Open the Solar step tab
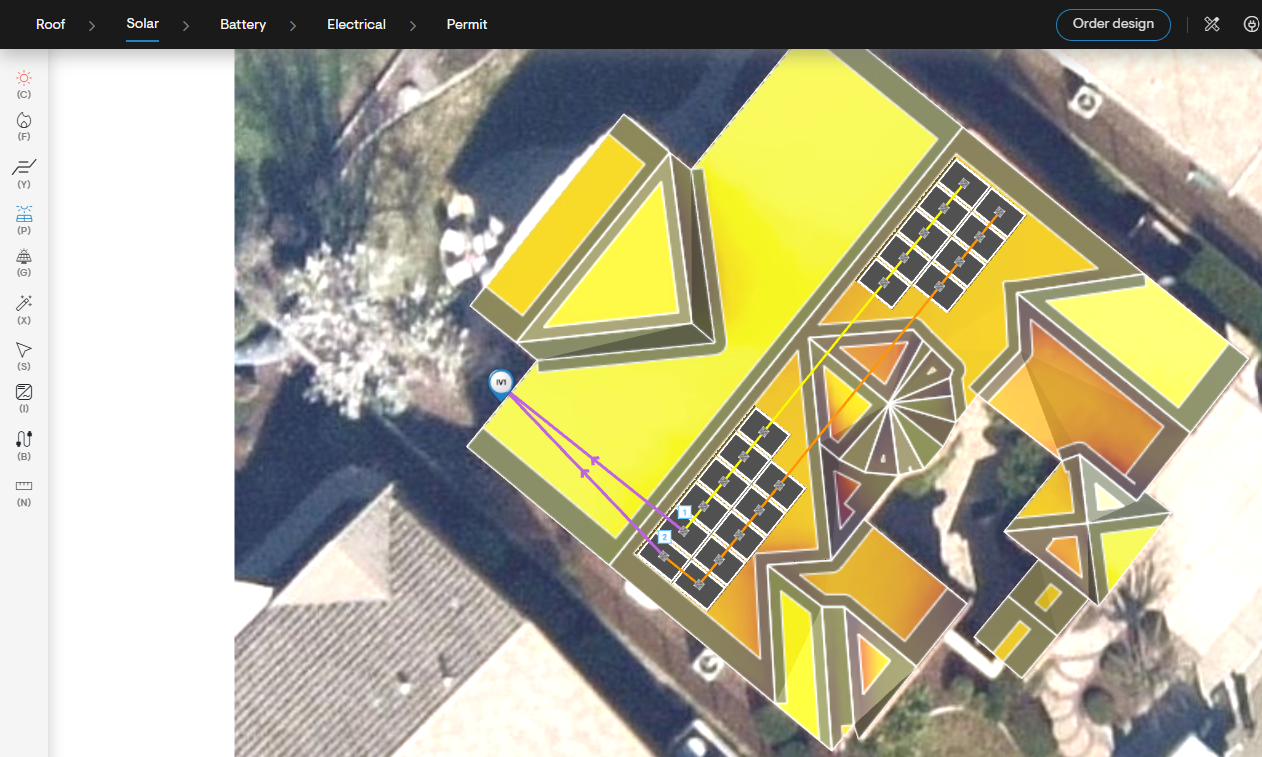The width and height of the screenshot is (1262, 757). 142,24
